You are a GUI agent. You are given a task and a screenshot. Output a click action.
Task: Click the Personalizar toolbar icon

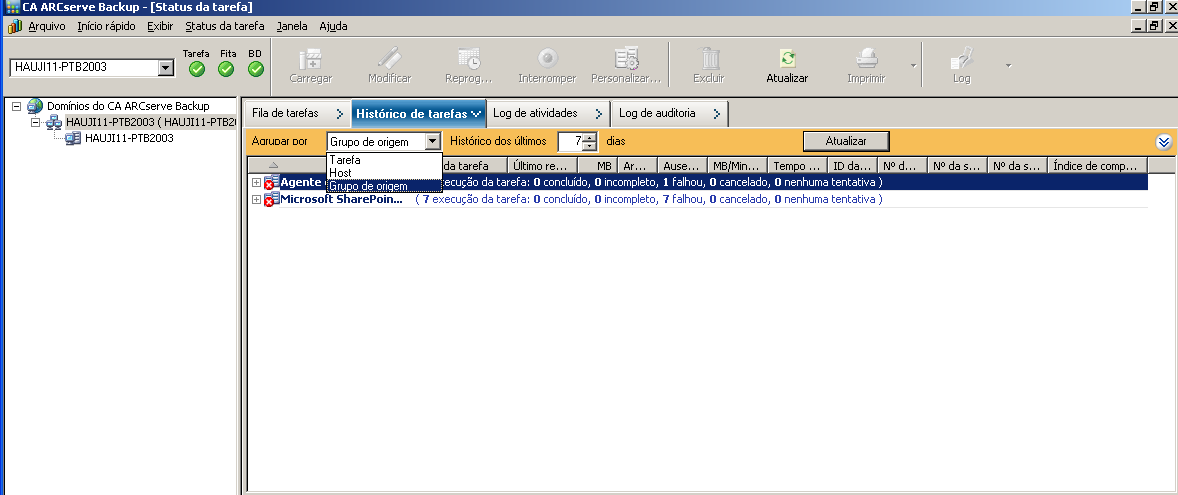(626, 59)
